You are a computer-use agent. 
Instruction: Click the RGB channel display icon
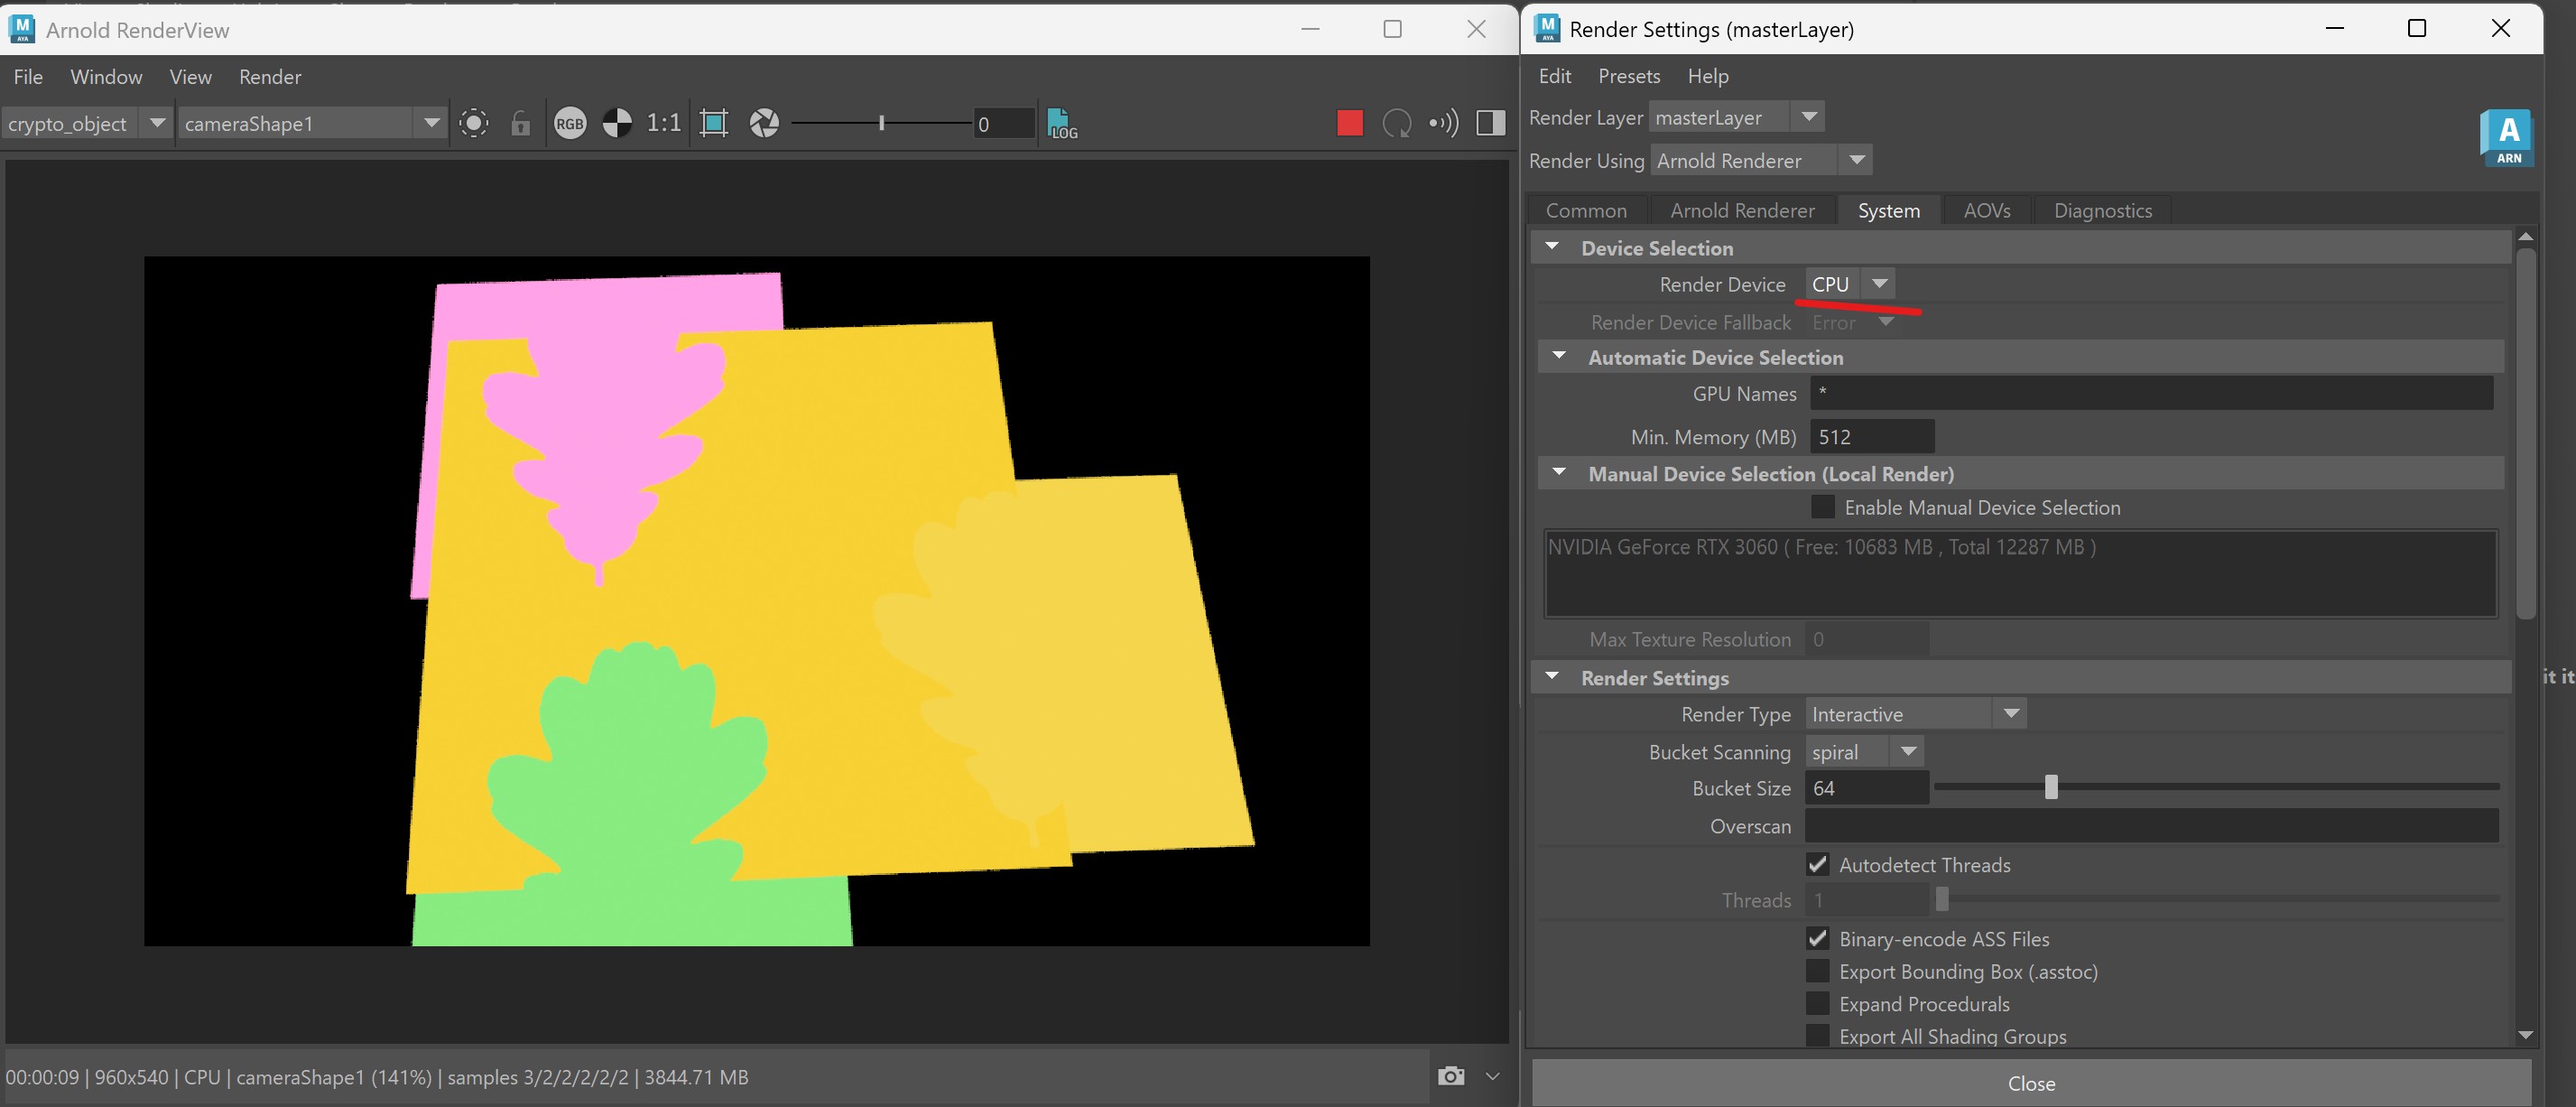point(570,123)
